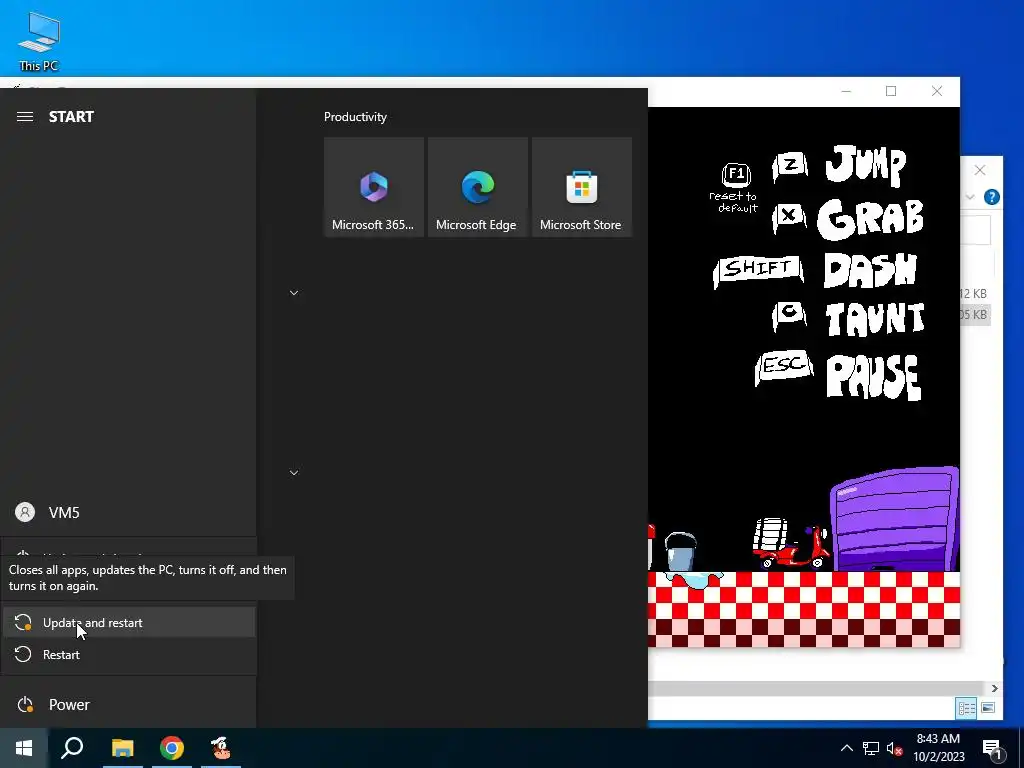Minimize the game window

[846, 91]
